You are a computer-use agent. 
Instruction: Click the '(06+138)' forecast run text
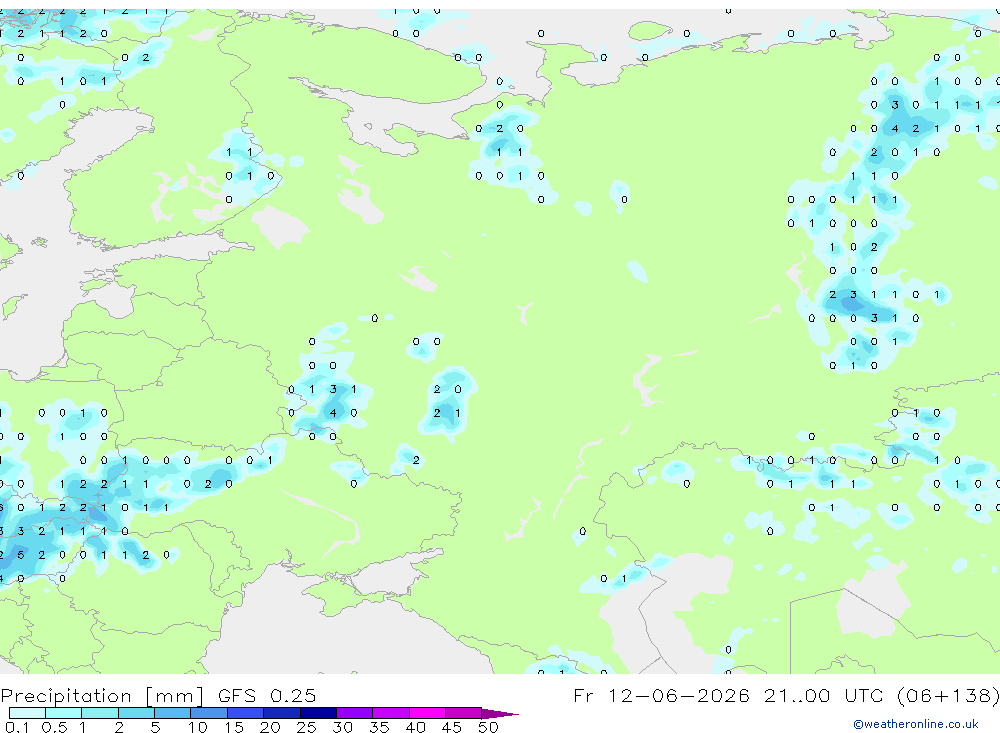[948, 695]
